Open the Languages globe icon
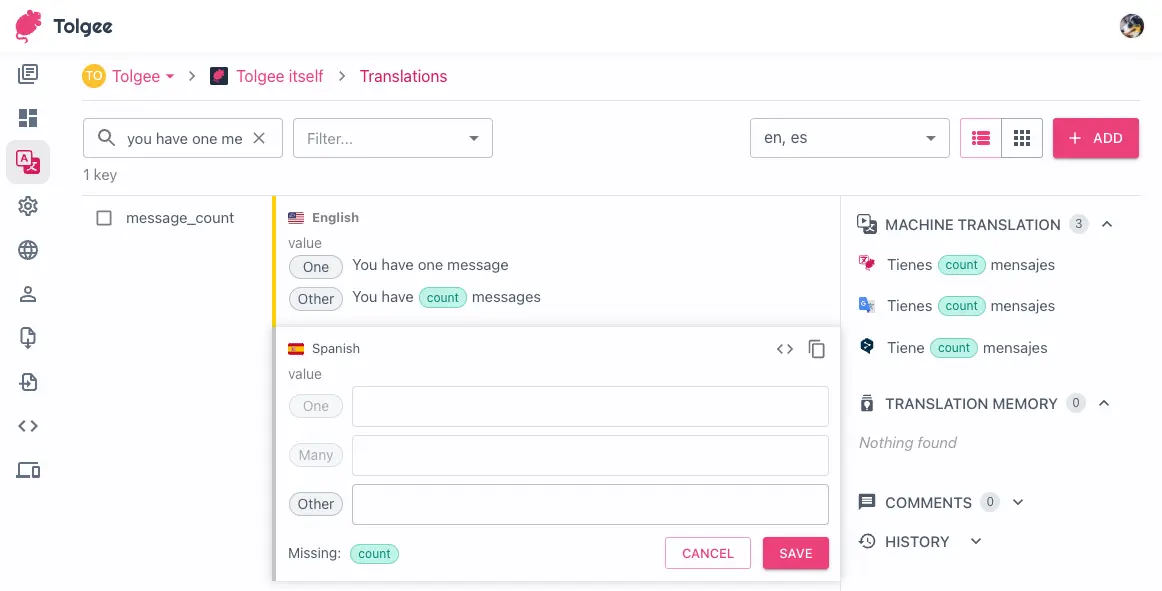Viewport: 1162px width, 591px height. pos(28,250)
